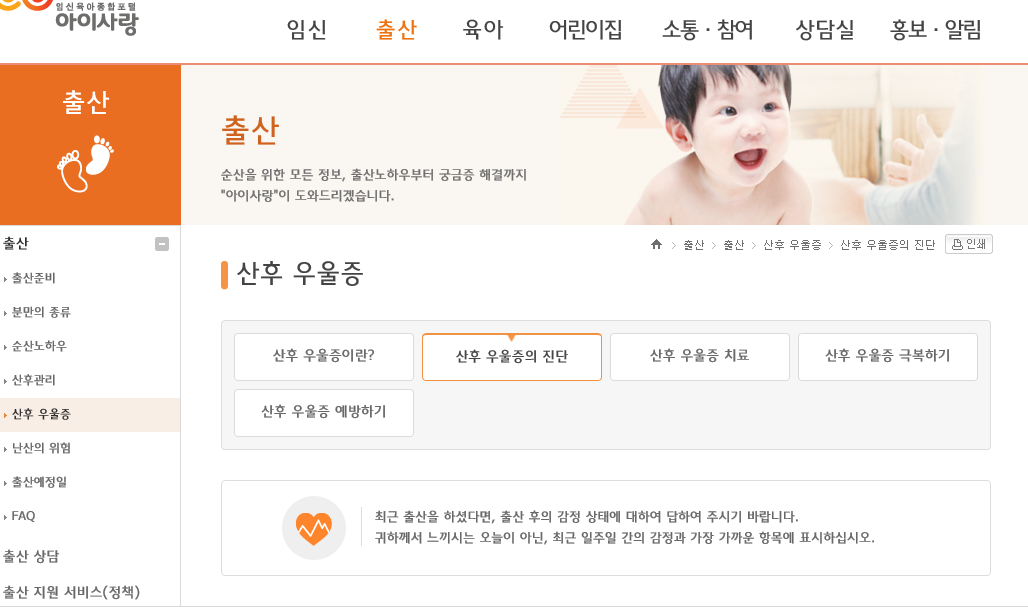Select the 산후 우울증 극복하기 tab
The width and height of the screenshot is (1028, 607).
click(x=888, y=357)
